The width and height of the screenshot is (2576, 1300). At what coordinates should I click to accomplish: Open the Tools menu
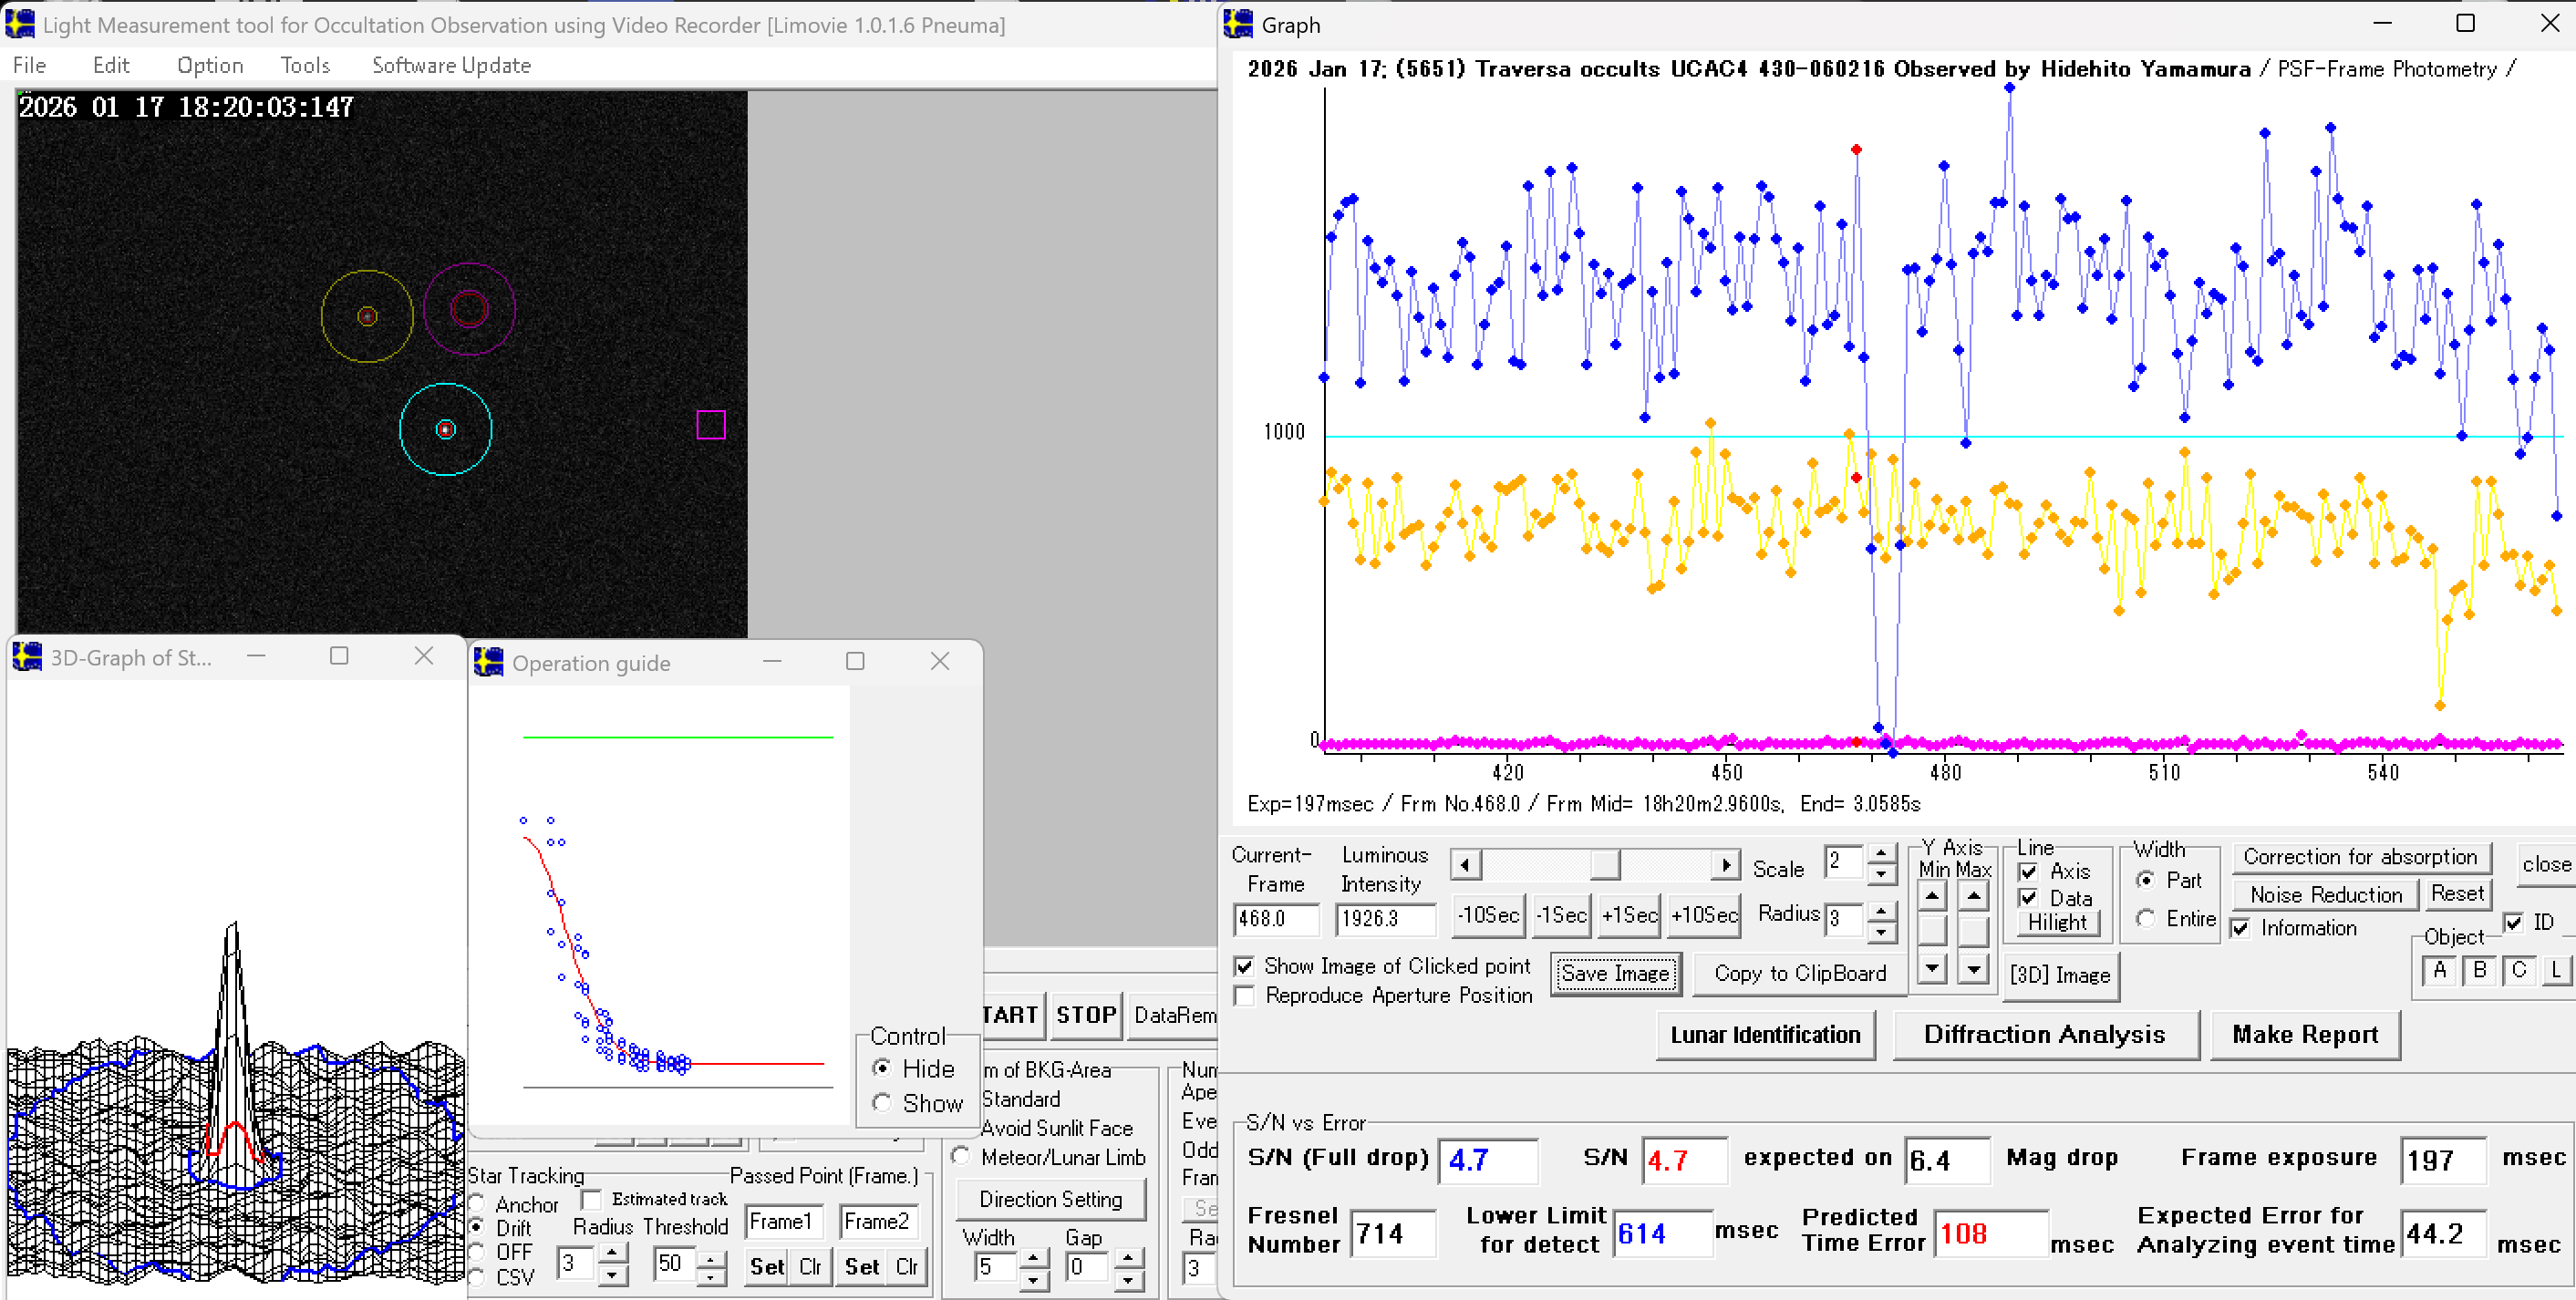click(x=305, y=66)
